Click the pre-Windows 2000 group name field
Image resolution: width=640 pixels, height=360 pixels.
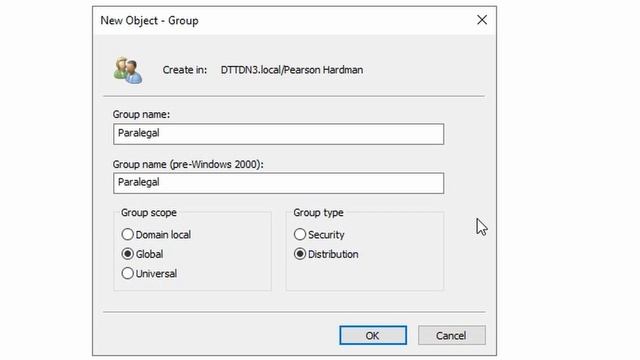click(278, 183)
